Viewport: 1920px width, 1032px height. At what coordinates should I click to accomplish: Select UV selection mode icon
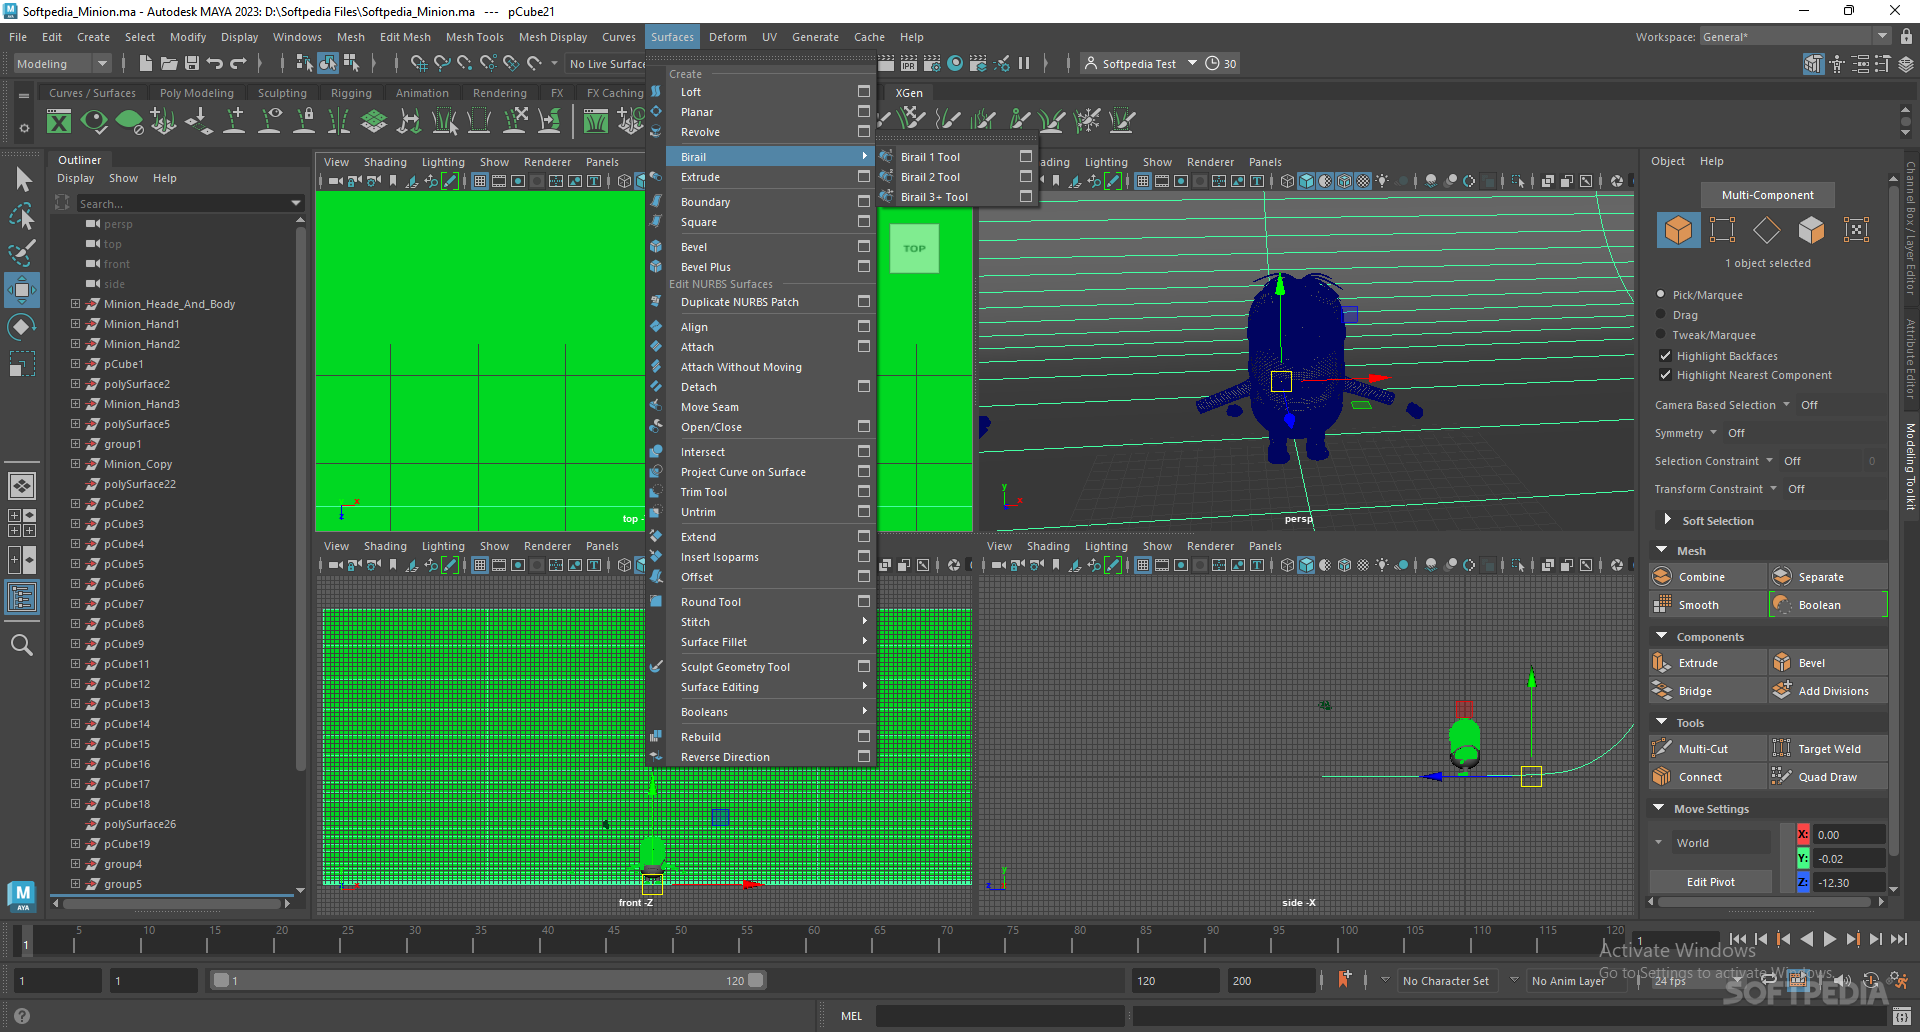tap(1856, 230)
